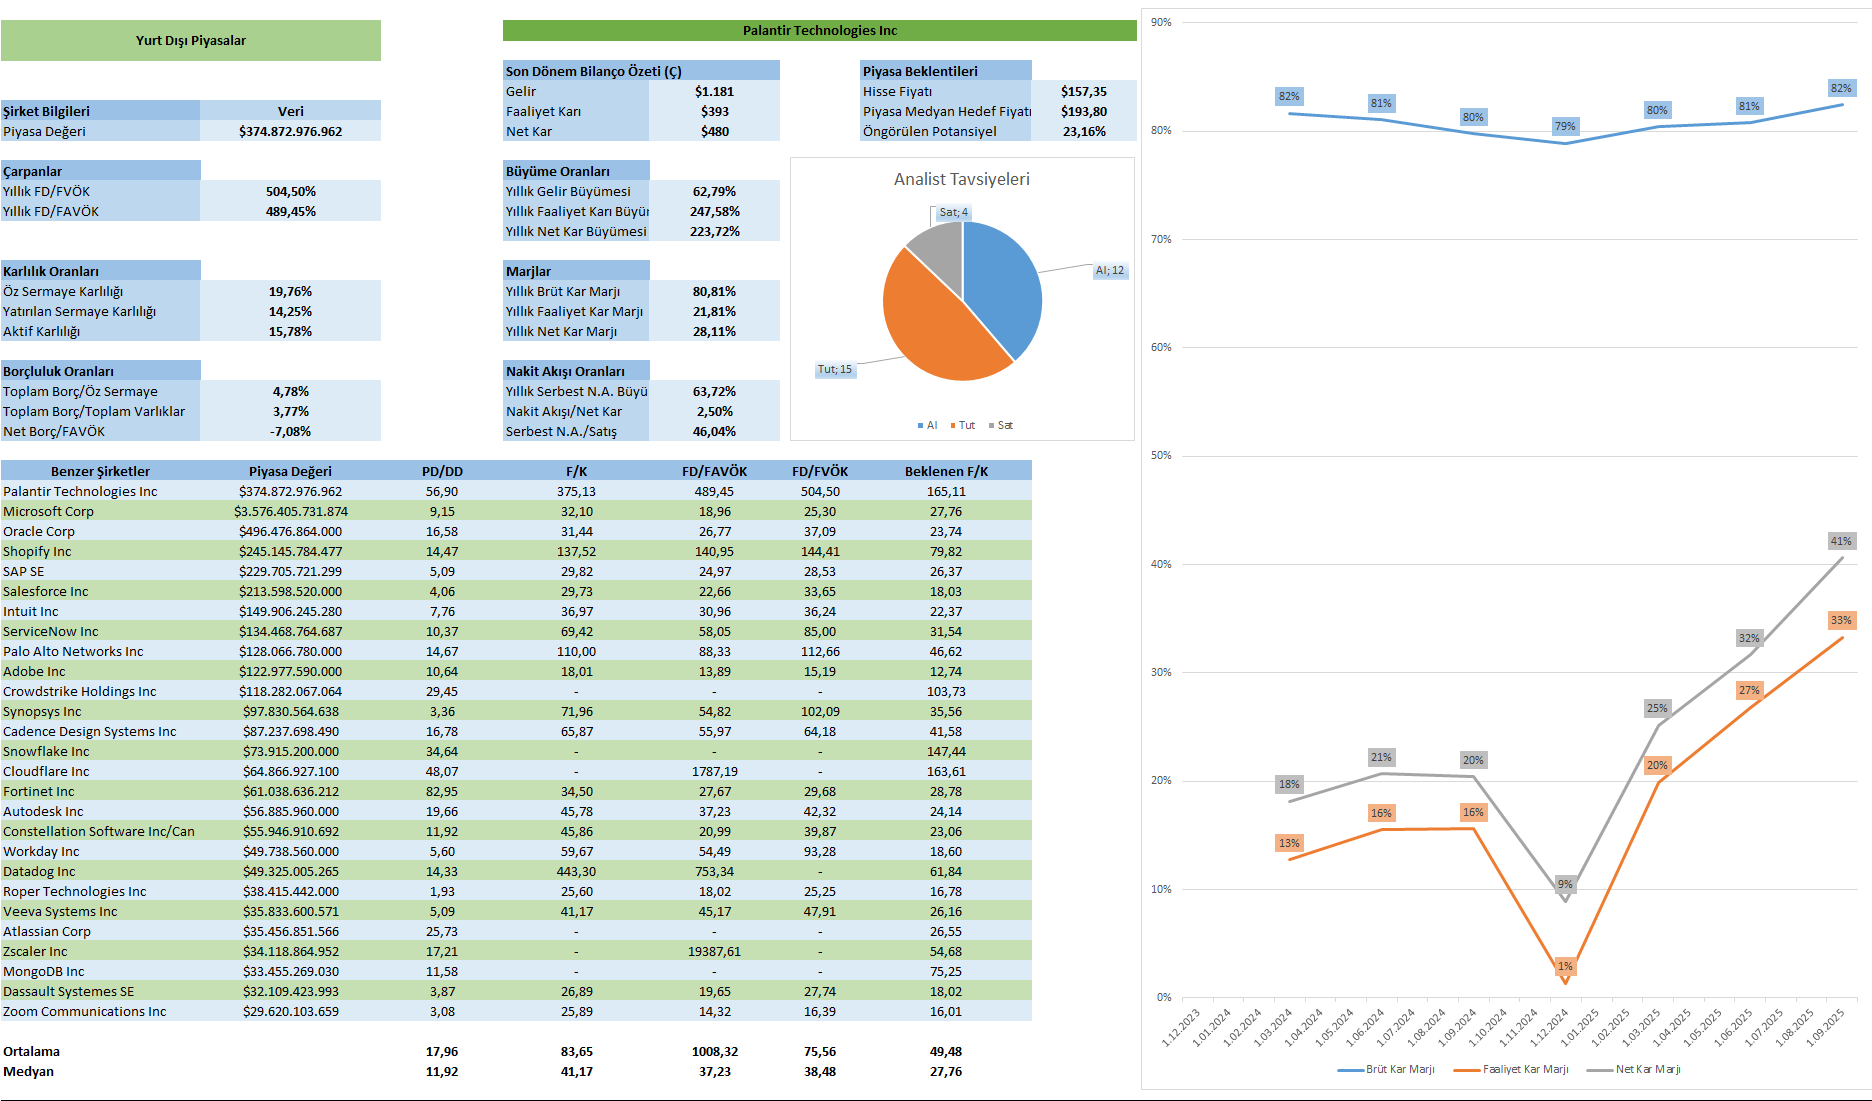Click the Al; 12 pie data label

tap(1110, 271)
